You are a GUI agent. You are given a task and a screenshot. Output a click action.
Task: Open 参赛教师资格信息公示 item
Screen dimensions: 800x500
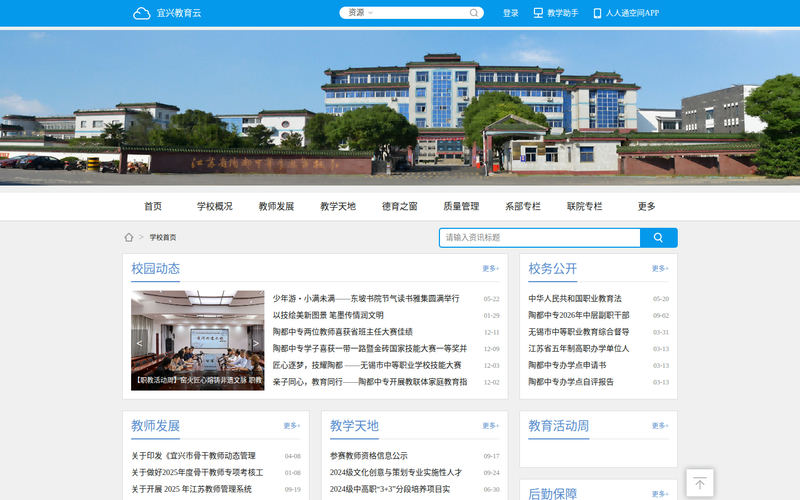[x=369, y=456]
